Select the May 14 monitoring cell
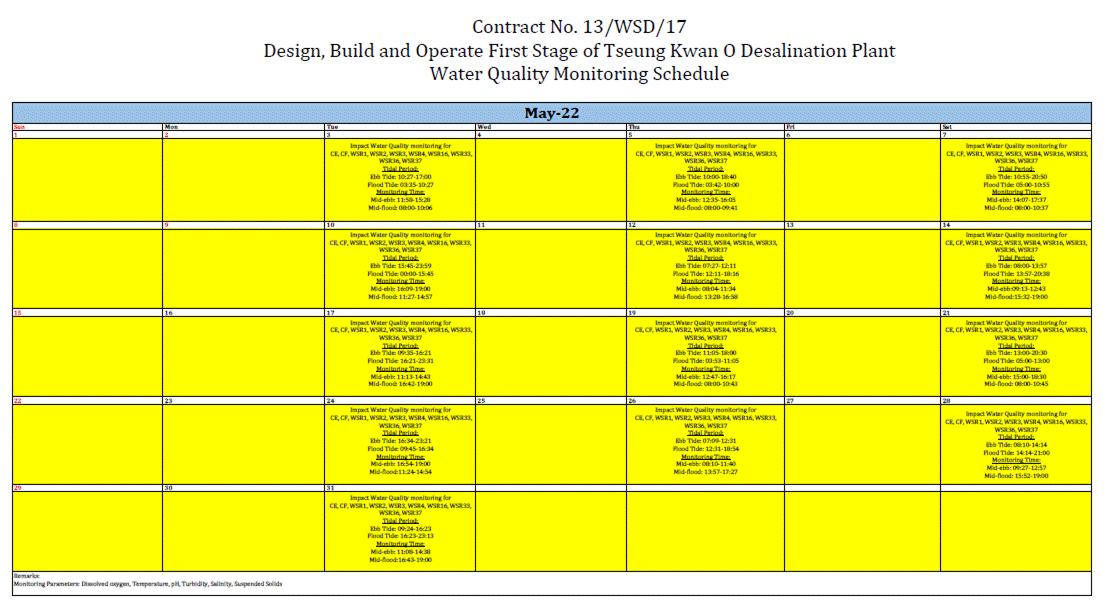The height and width of the screenshot is (605, 1115). click(x=1015, y=266)
